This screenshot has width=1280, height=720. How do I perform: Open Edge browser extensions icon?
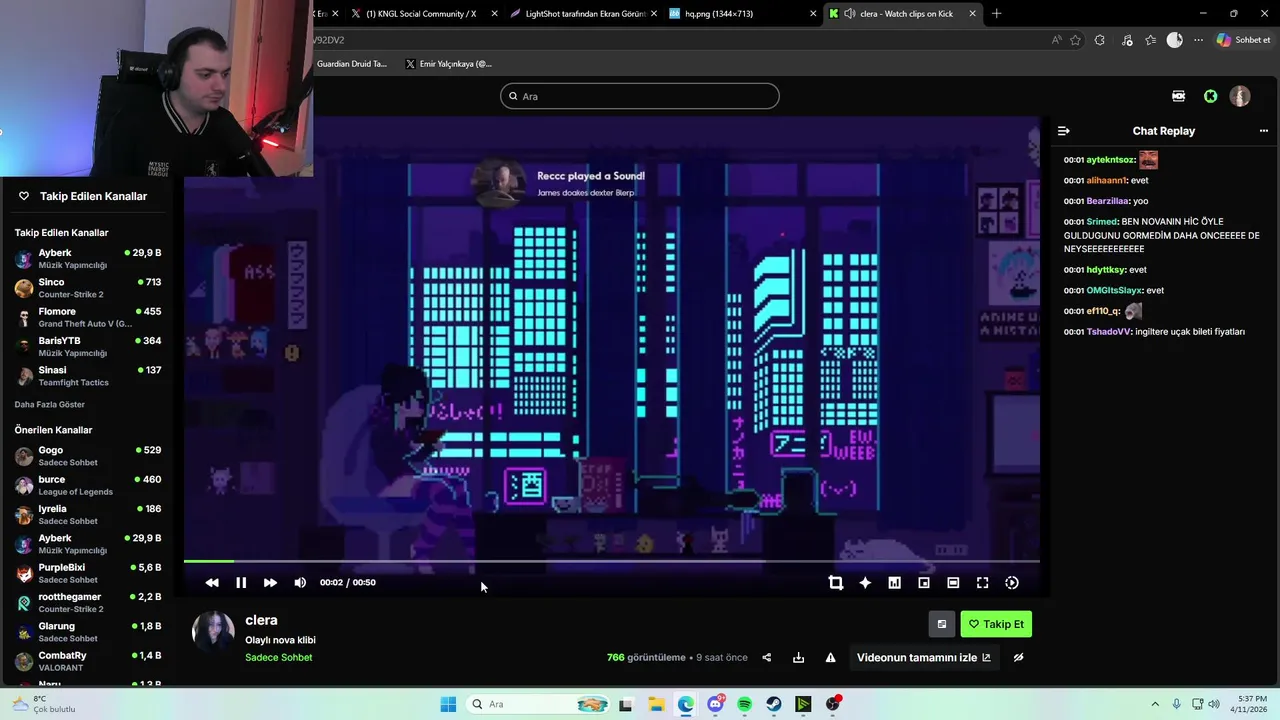coord(1100,40)
